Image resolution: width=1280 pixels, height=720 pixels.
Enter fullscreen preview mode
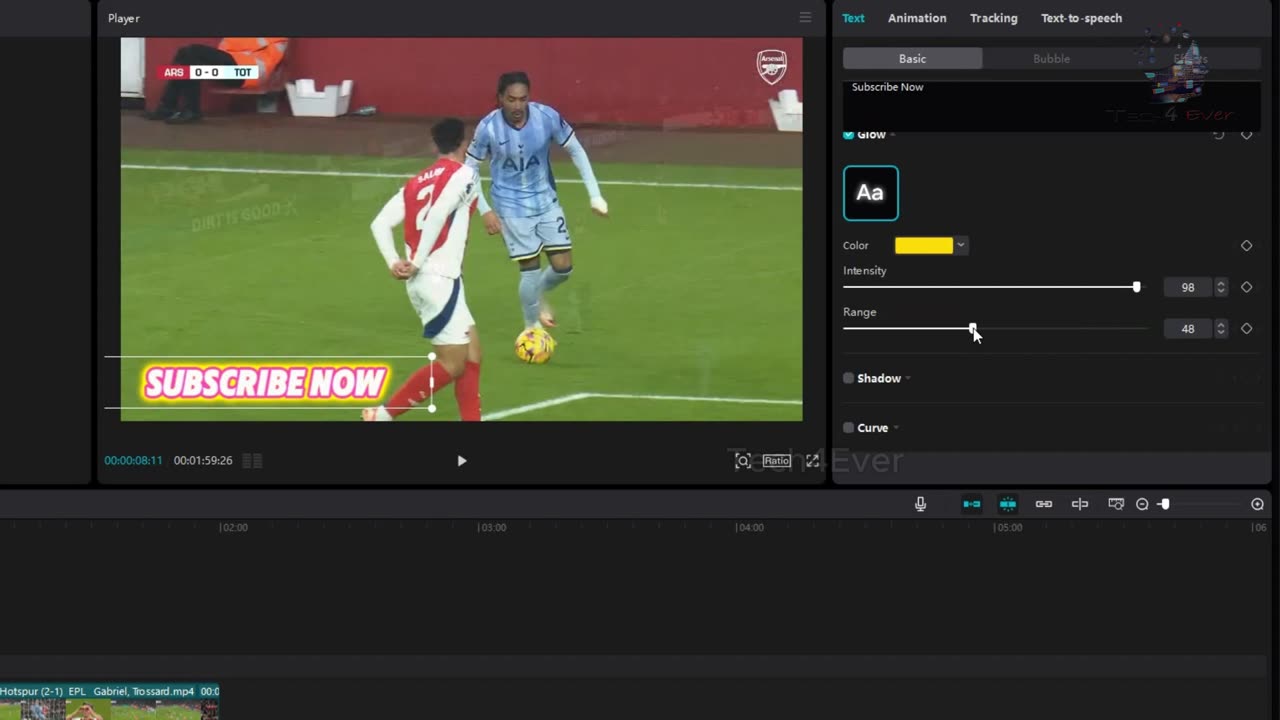(x=812, y=461)
